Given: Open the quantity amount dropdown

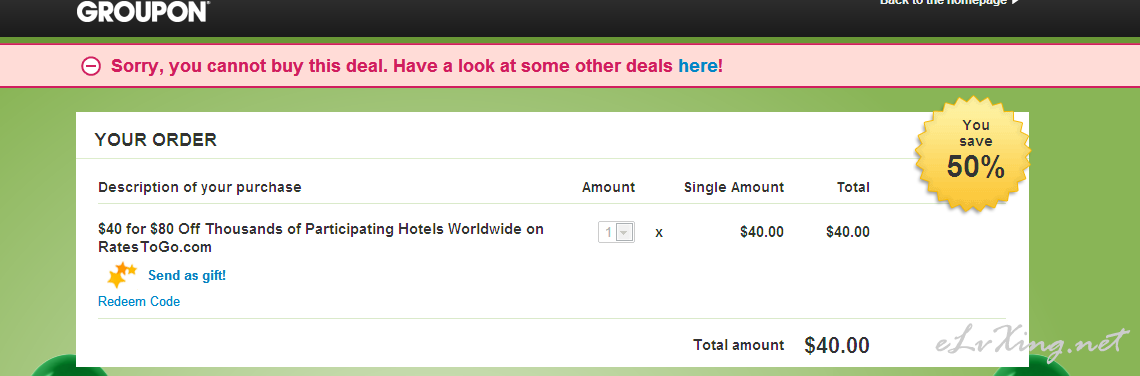Looking at the screenshot, I should tap(617, 232).
